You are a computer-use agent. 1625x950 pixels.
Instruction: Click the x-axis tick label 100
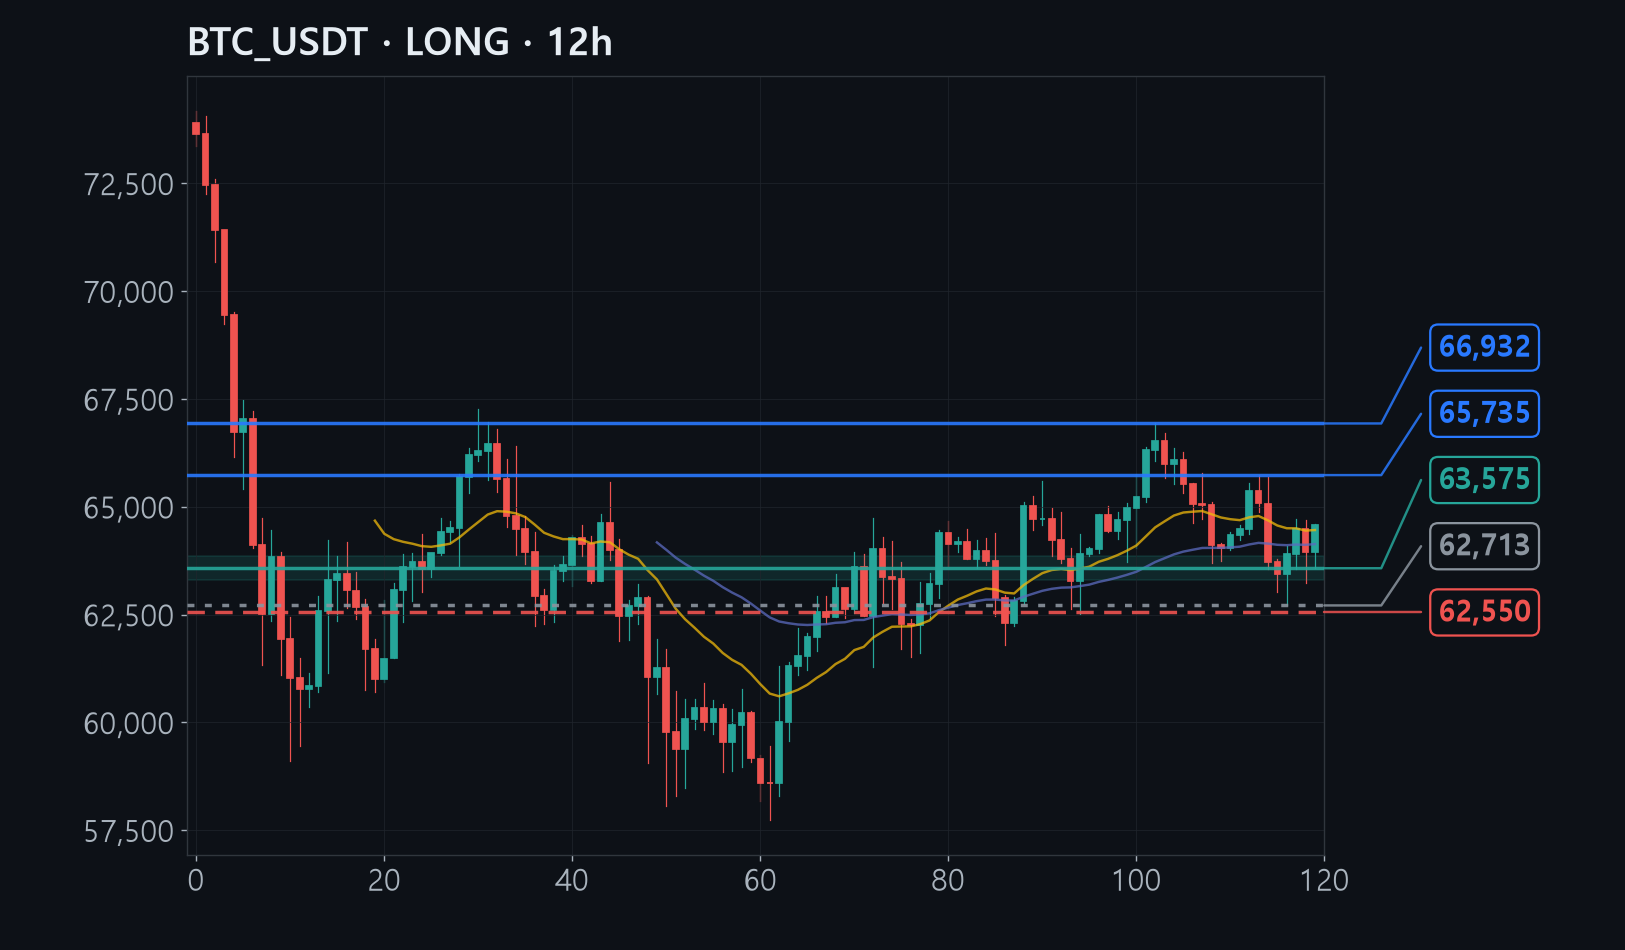[x=1136, y=880]
